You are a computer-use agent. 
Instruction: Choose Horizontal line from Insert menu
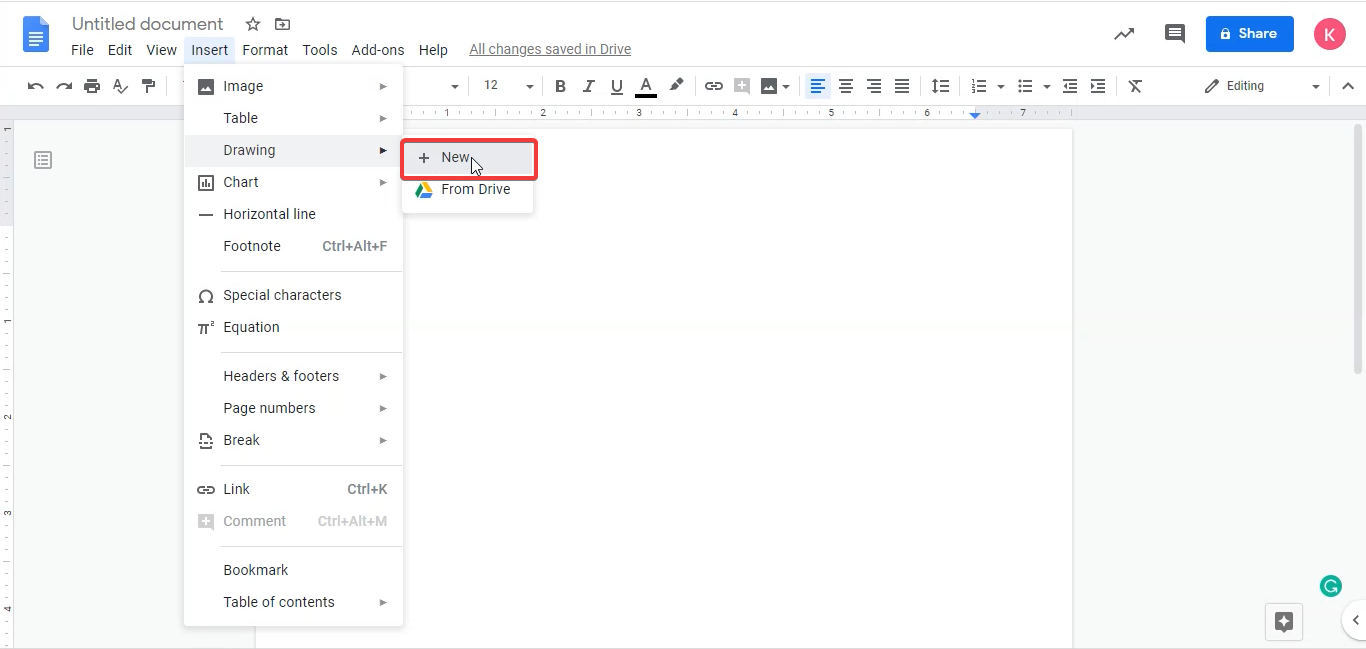(269, 214)
